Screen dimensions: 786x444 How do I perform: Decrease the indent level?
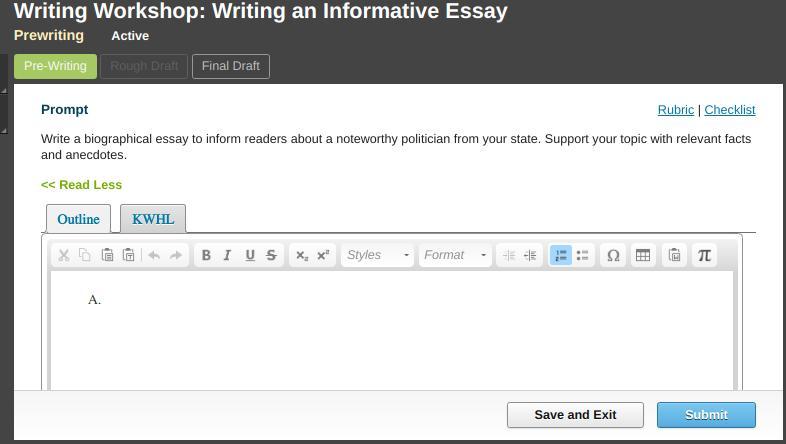(509, 255)
